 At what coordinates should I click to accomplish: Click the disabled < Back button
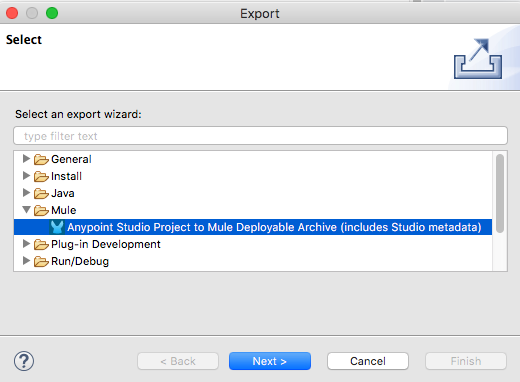tap(178, 361)
